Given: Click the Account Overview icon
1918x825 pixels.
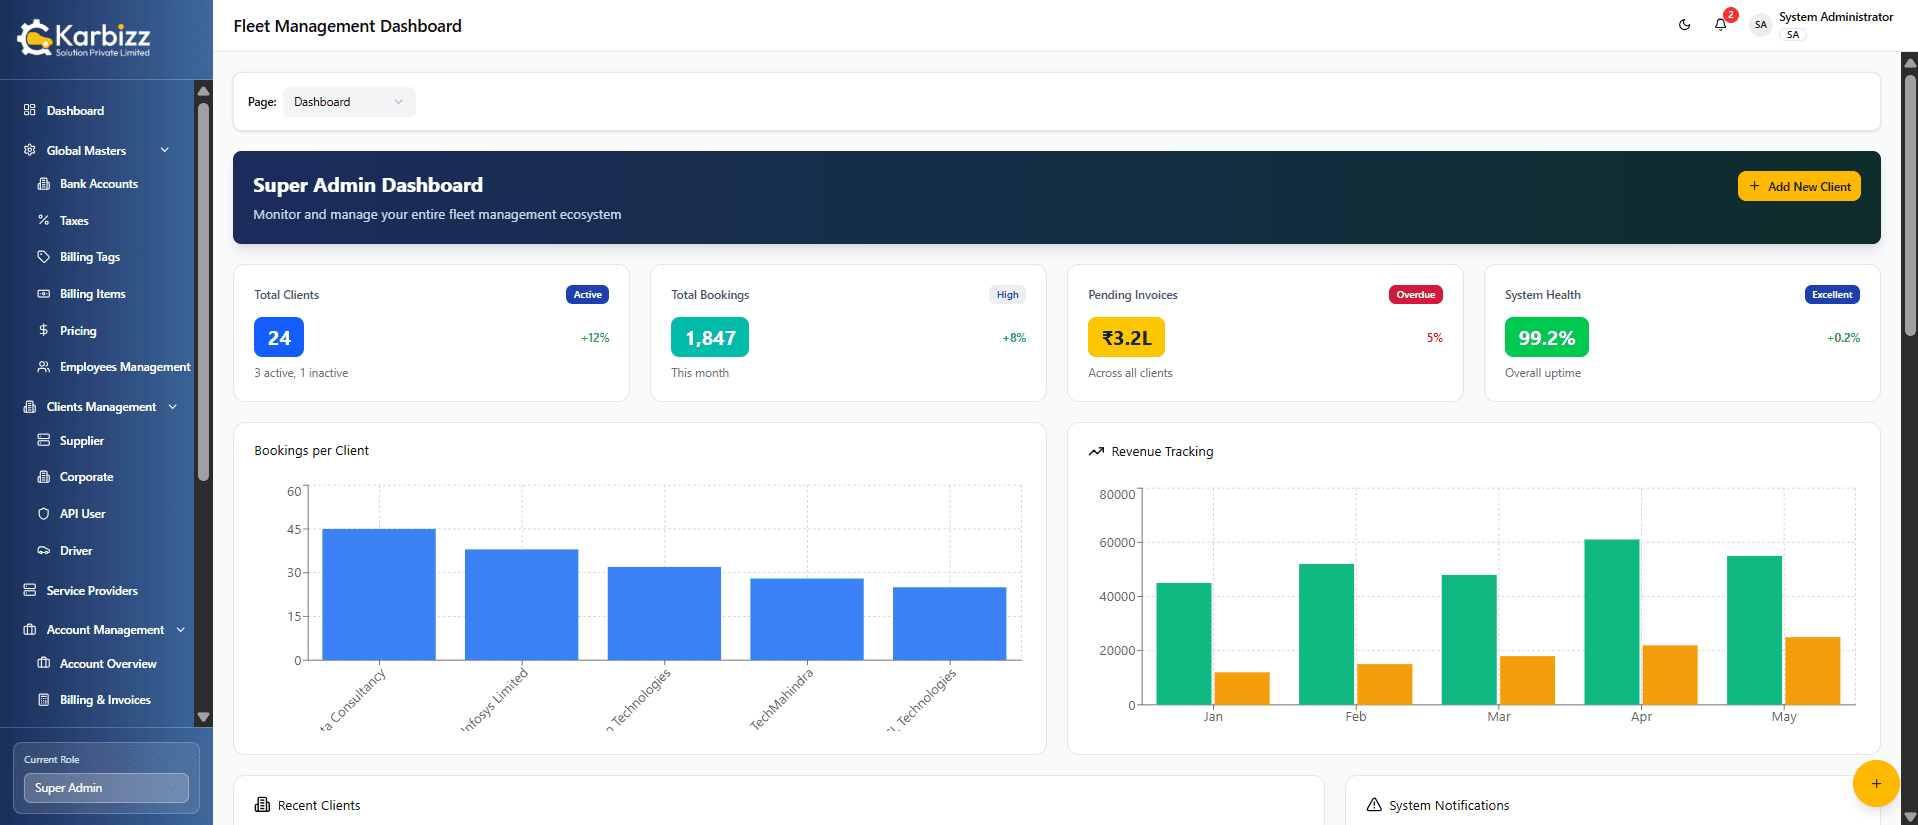Looking at the screenshot, I should [x=43, y=663].
